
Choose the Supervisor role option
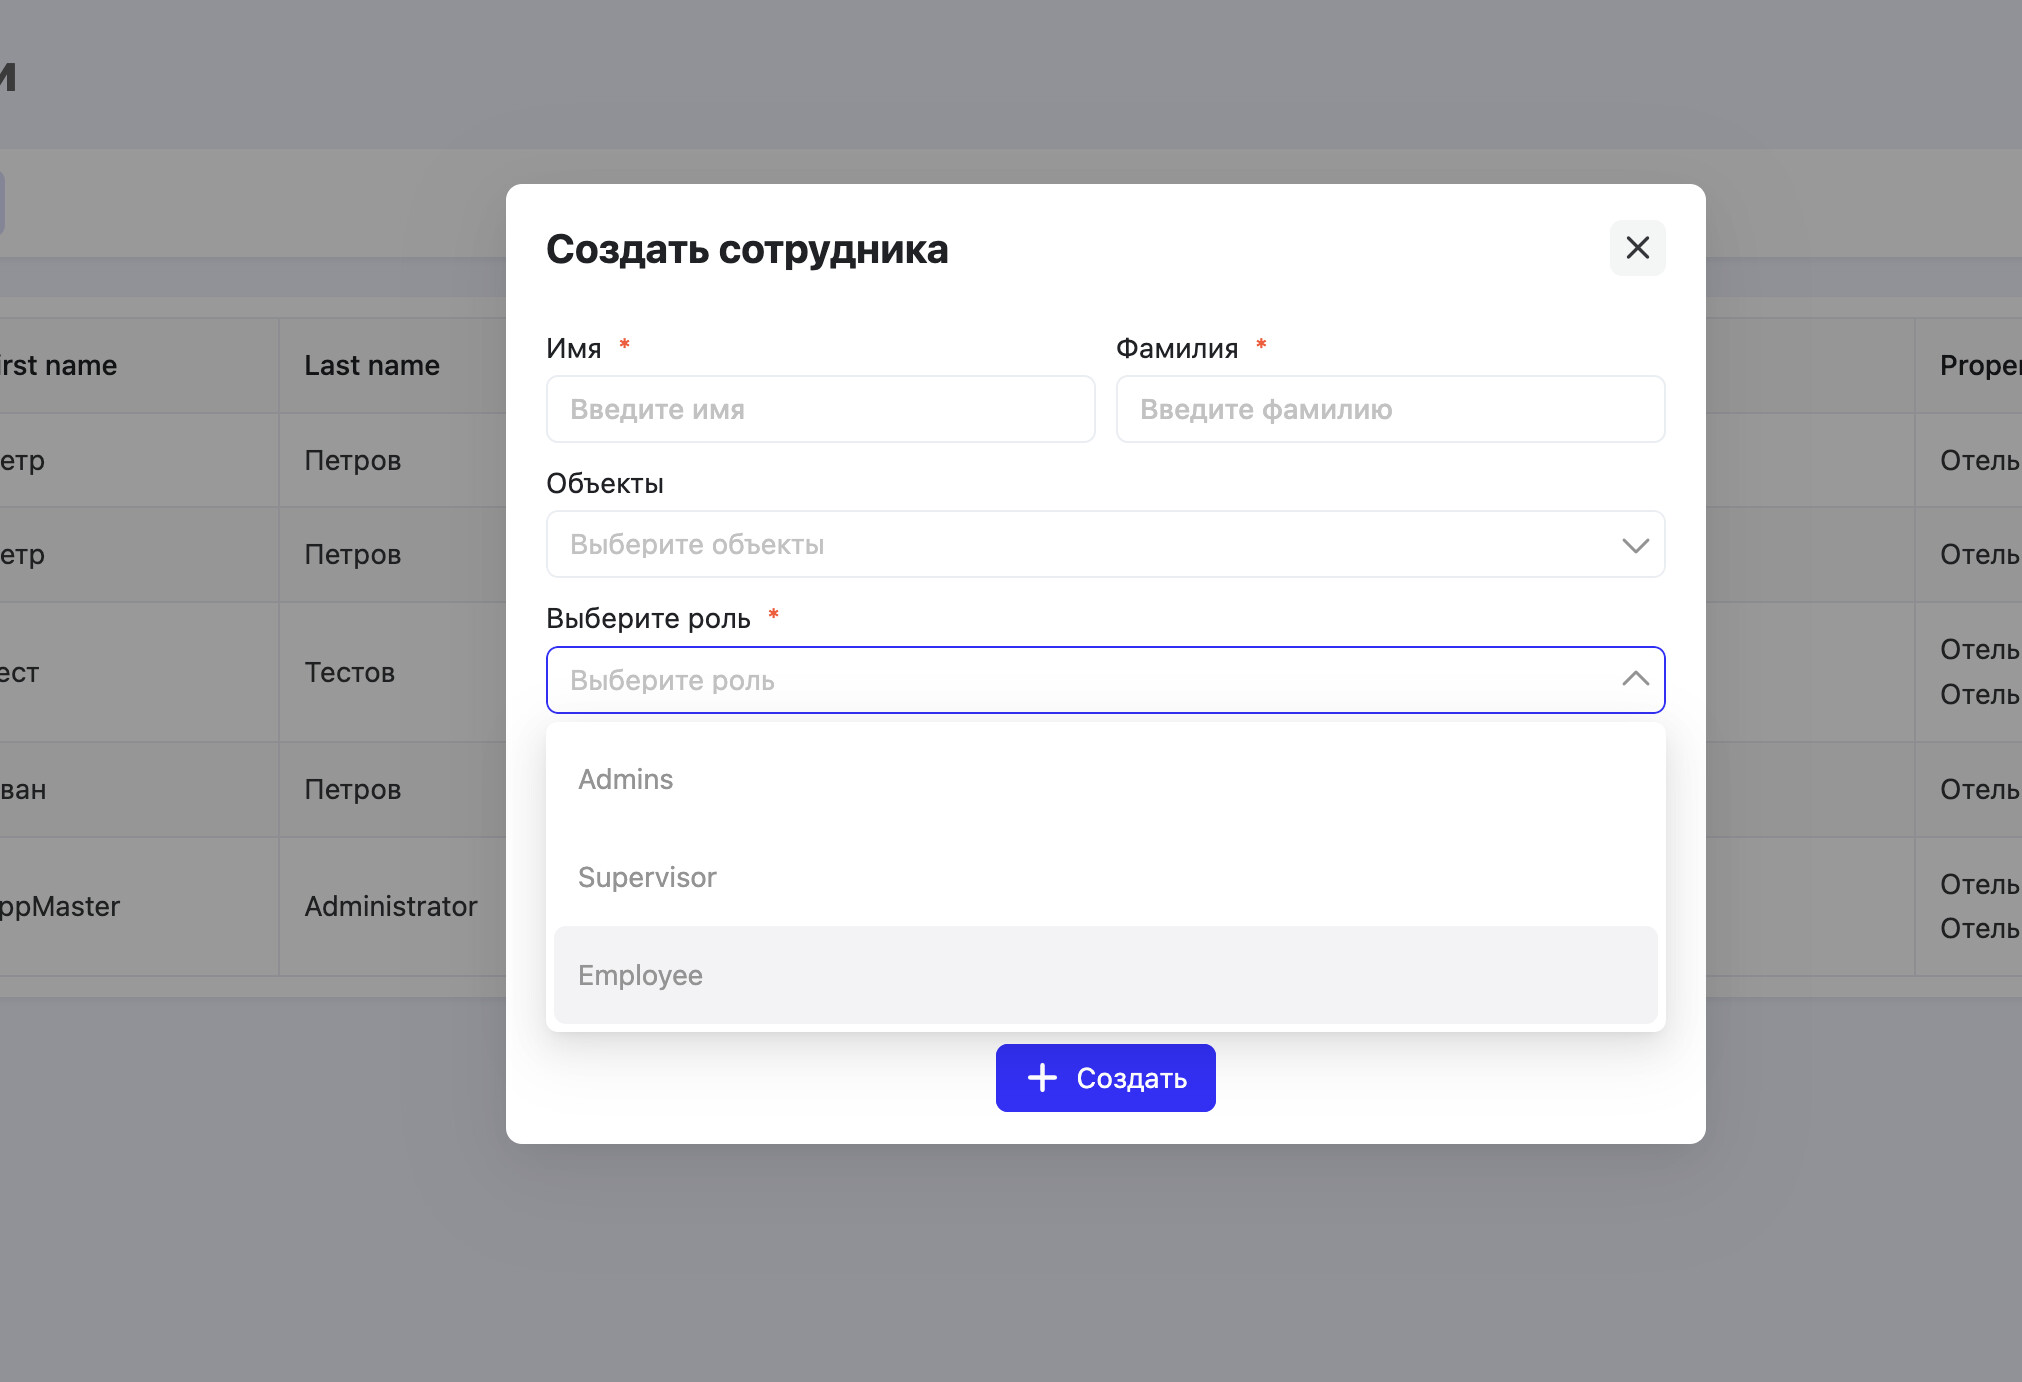click(x=1105, y=877)
